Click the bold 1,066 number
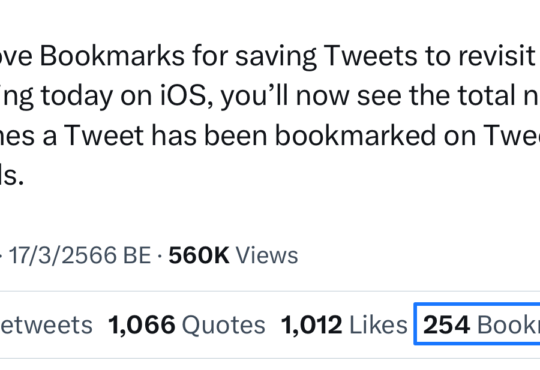 (142, 325)
